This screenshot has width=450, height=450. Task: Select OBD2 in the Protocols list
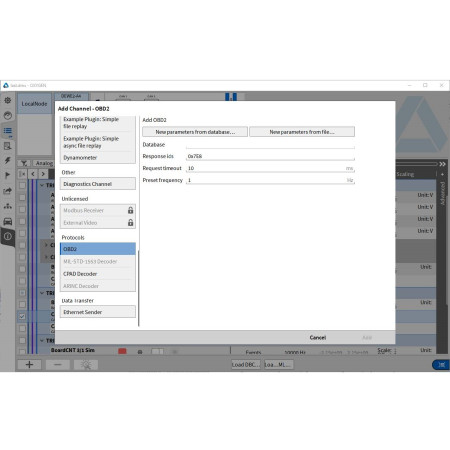click(x=98, y=249)
